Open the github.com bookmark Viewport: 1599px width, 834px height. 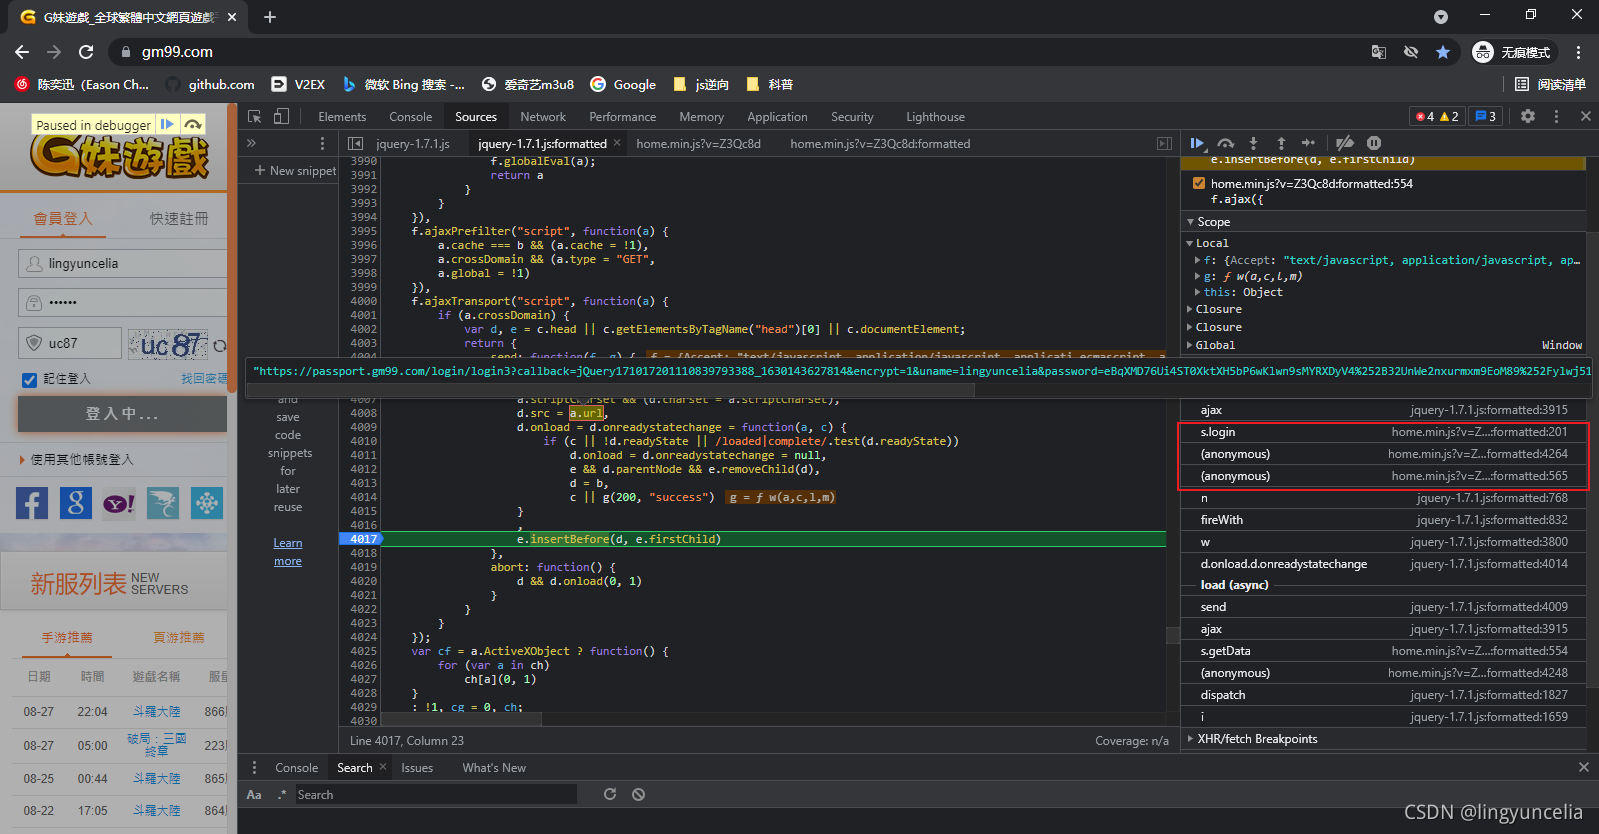click(x=210, y=84)
